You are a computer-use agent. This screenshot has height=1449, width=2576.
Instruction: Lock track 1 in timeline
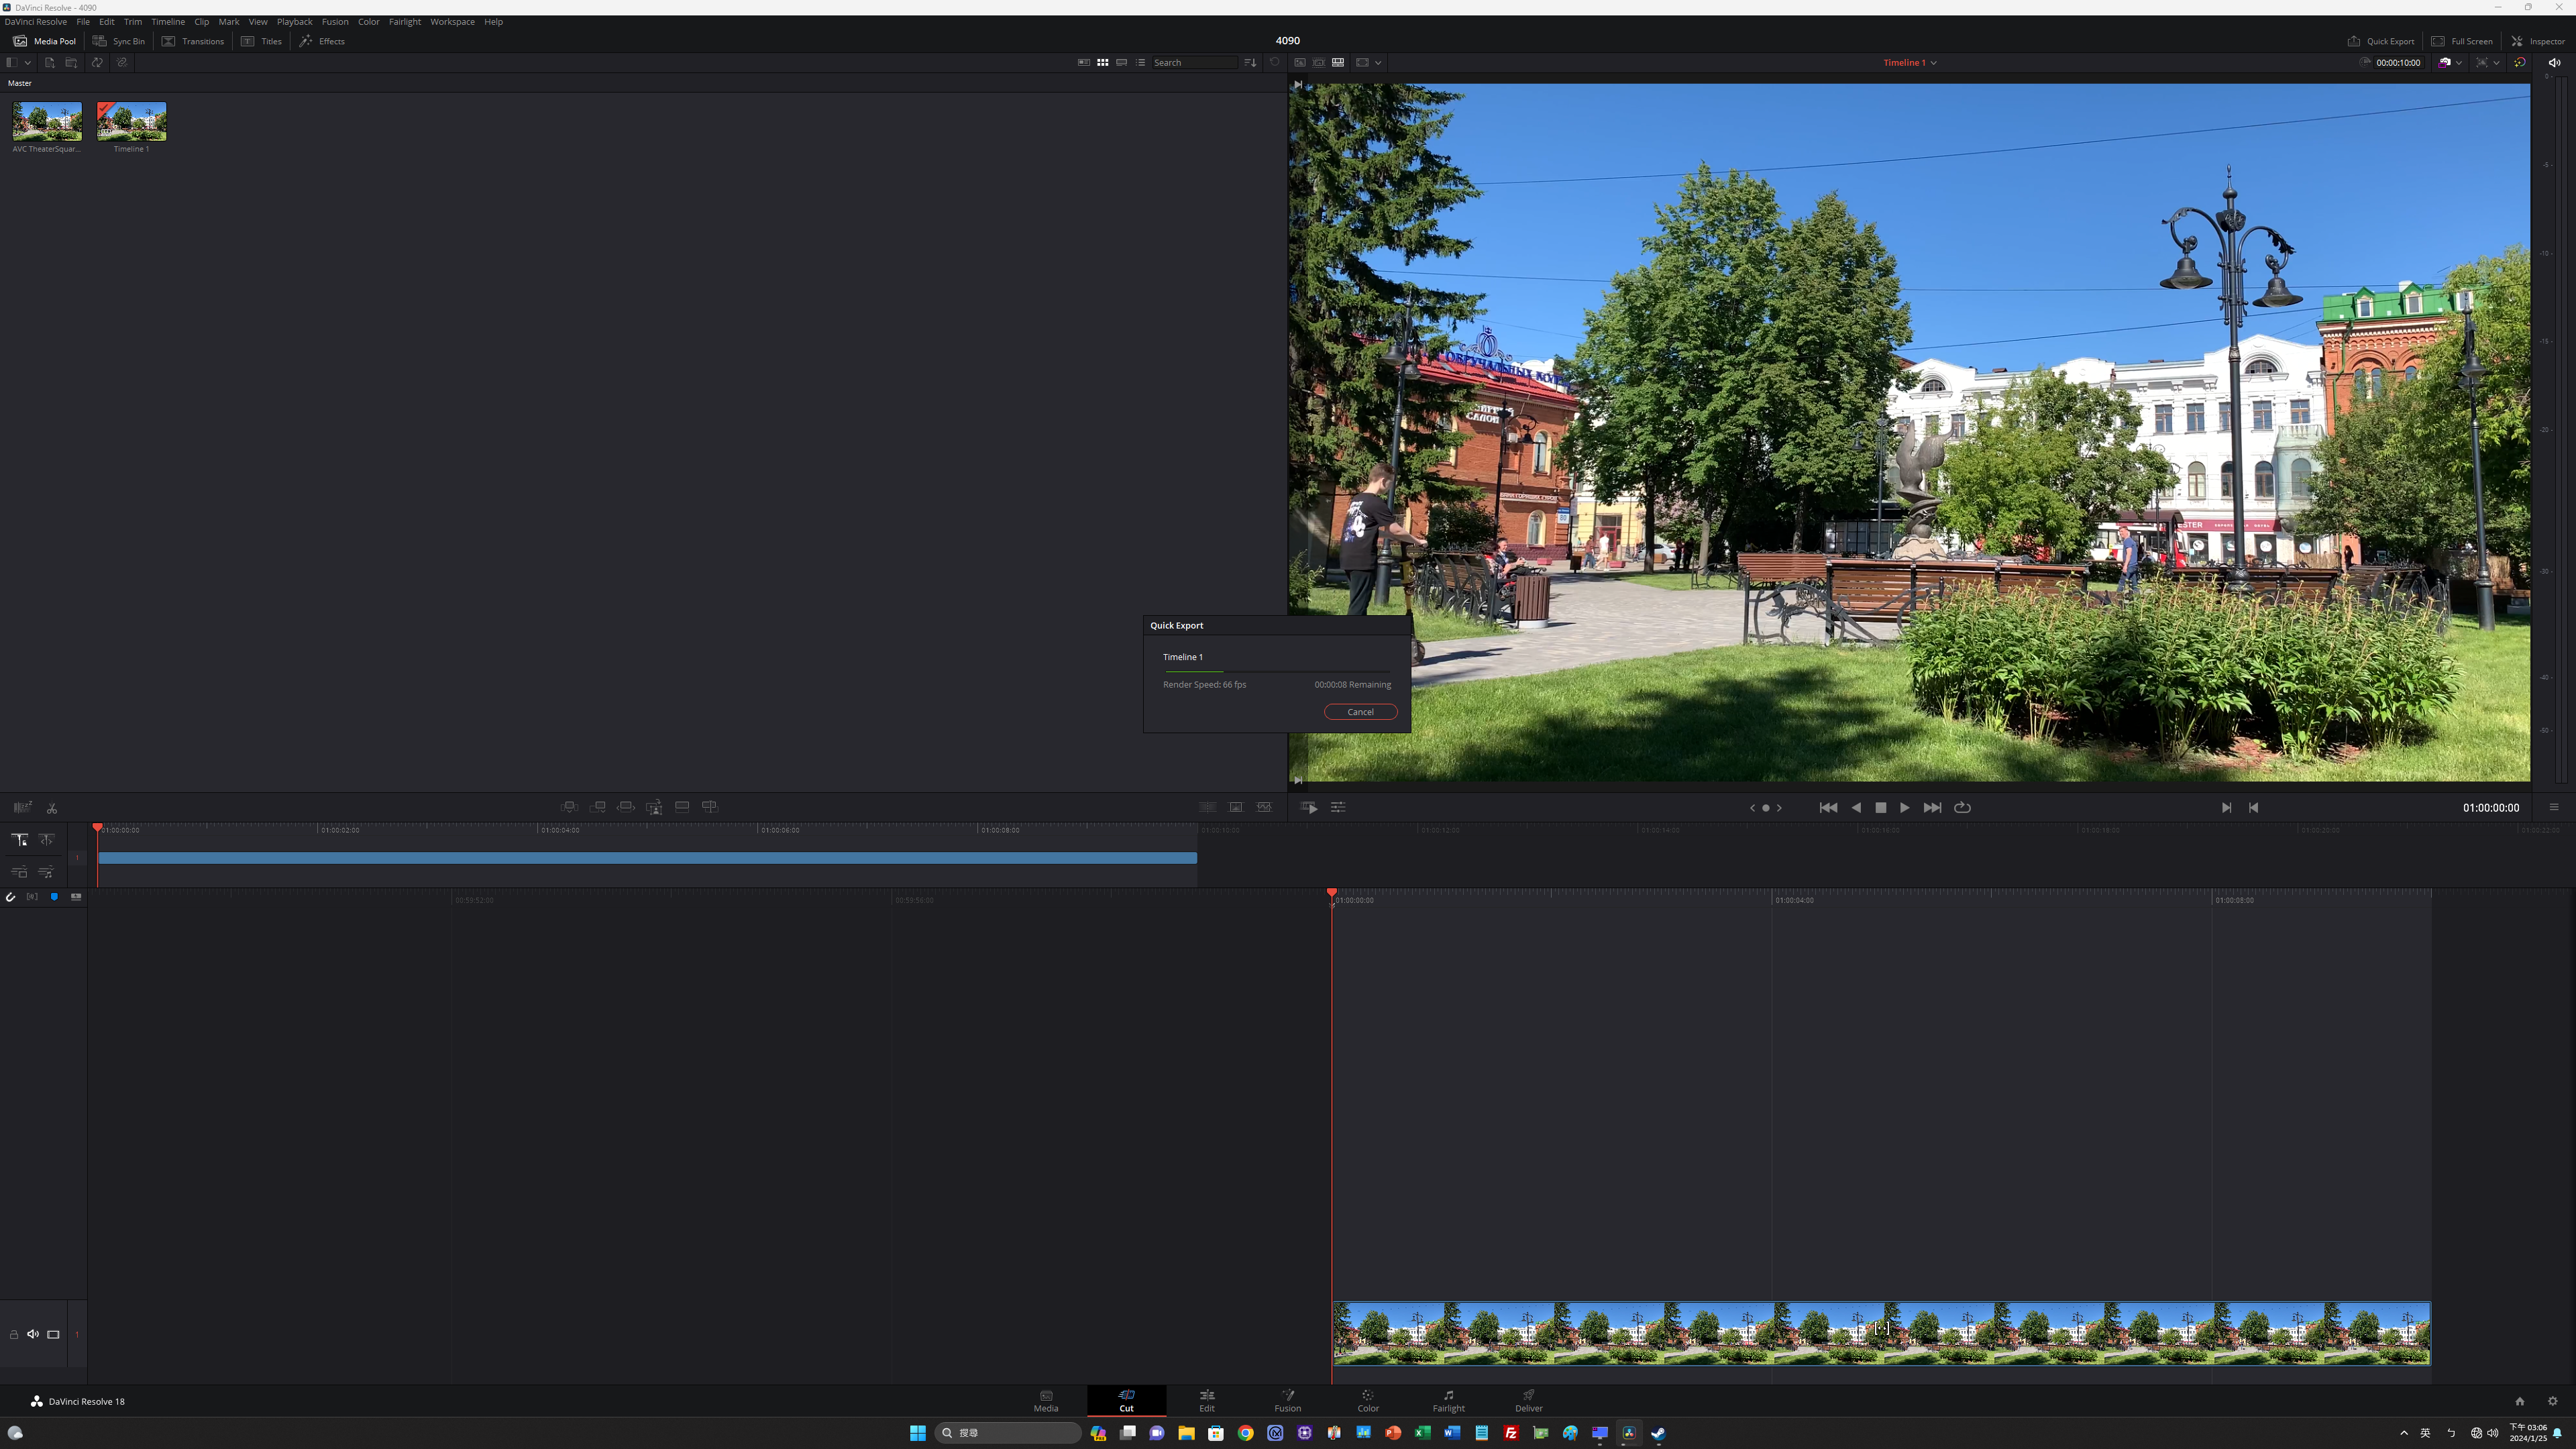coord(14,1334)
